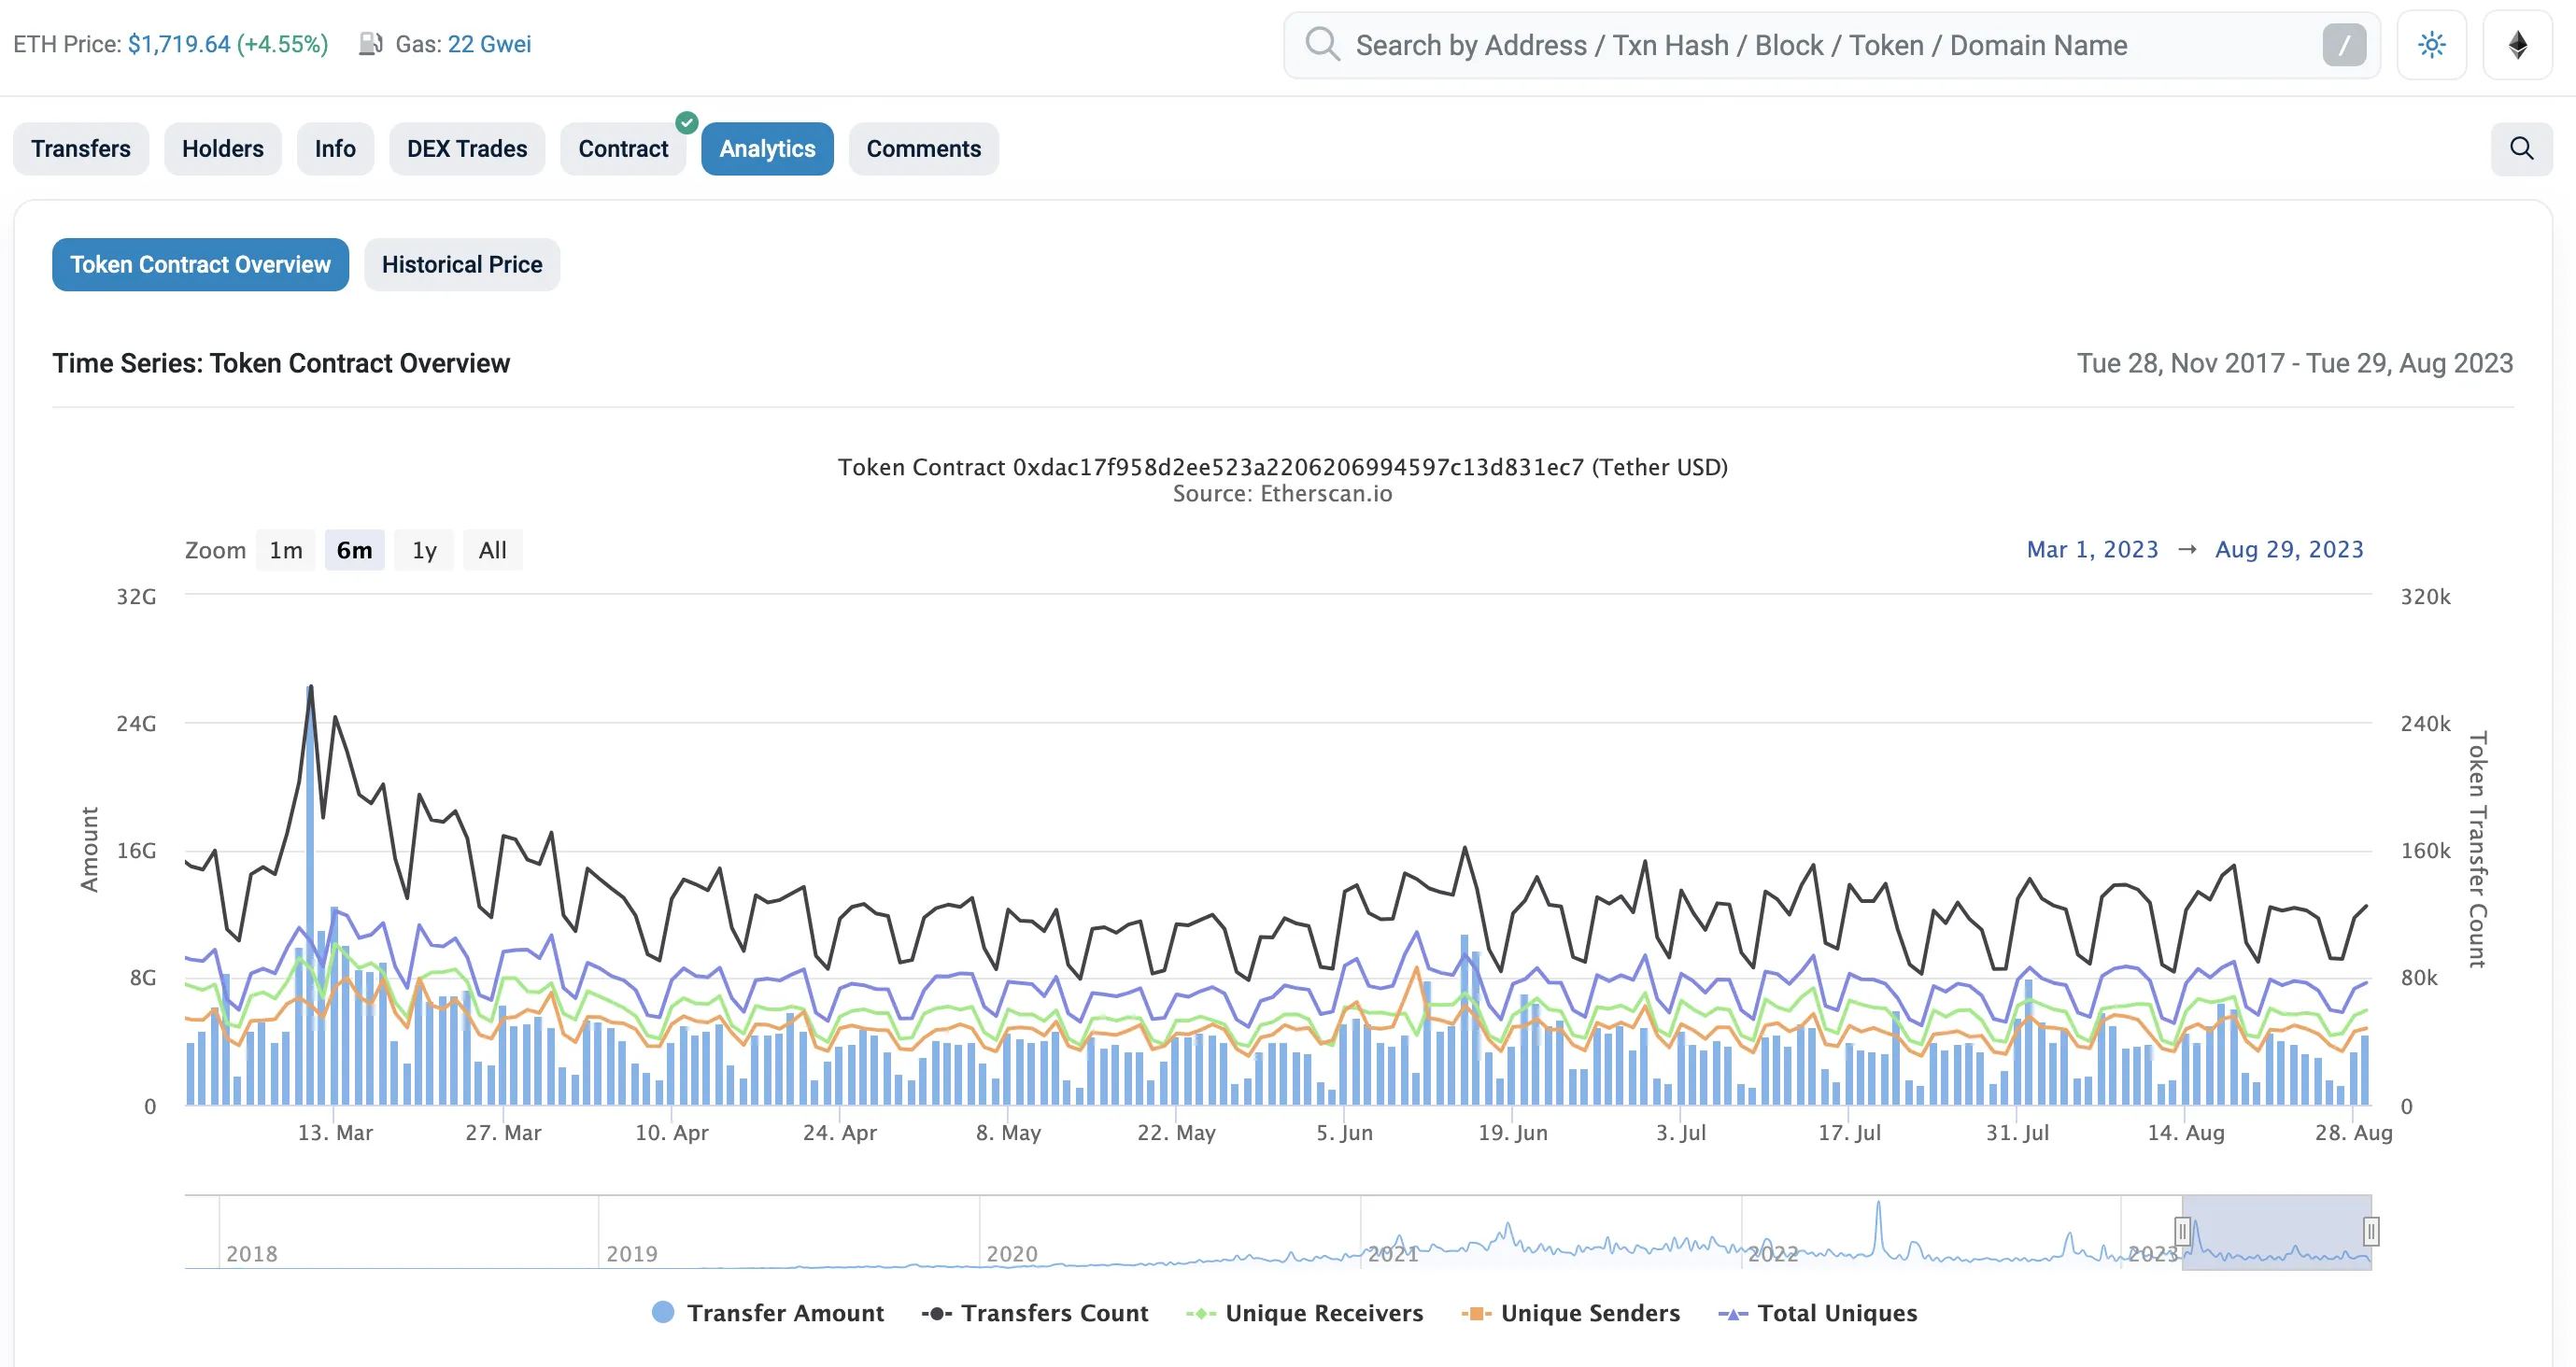Click the page search icon top right
Screen dimensions: 2576x1367
click(x=2522, y=148)
